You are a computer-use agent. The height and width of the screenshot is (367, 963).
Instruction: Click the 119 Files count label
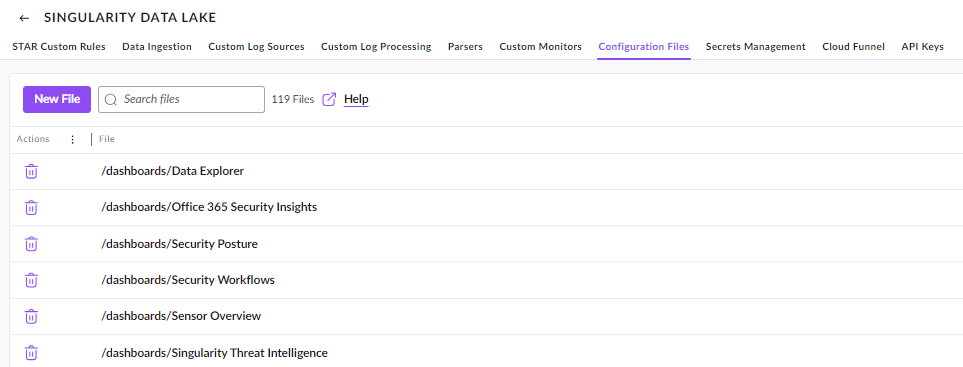[x=293, y=99]
